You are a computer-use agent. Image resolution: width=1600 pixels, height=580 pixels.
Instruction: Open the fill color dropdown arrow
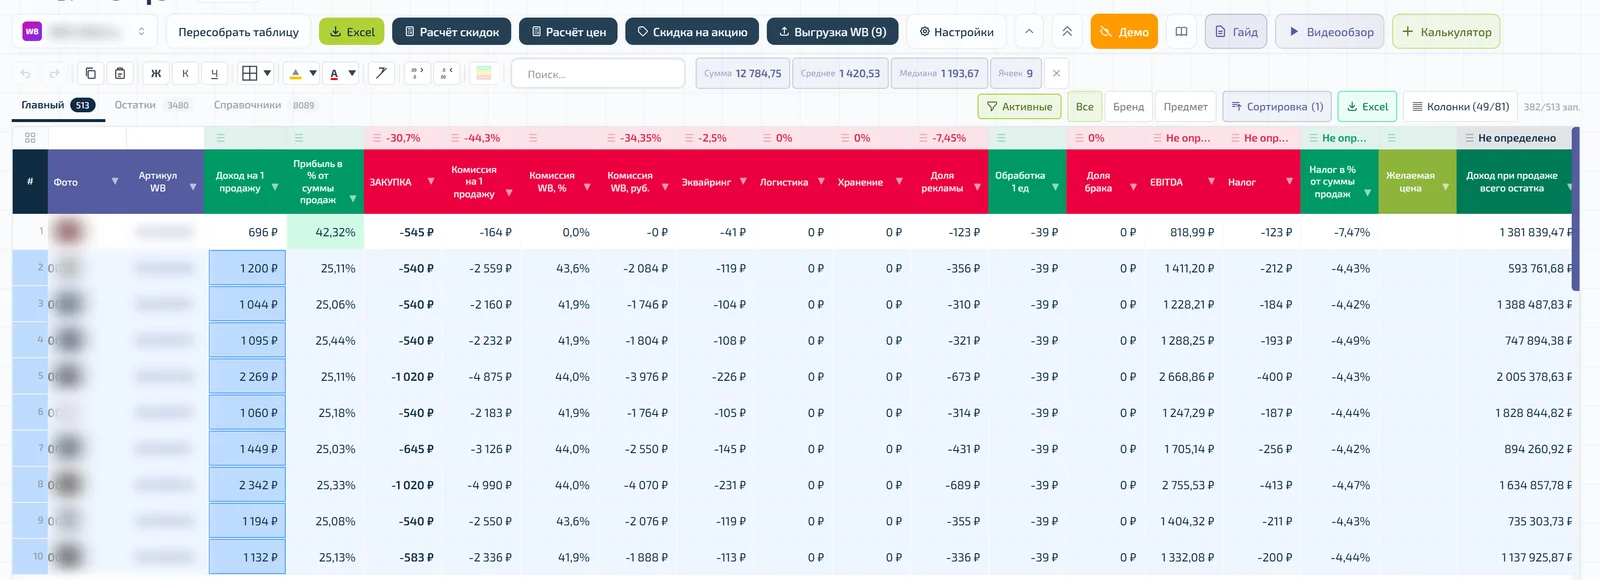(x=313, y=73)
